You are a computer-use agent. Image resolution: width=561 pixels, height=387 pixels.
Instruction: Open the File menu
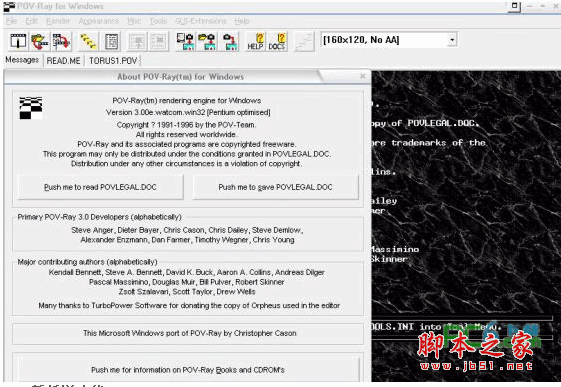coord(11,21)
